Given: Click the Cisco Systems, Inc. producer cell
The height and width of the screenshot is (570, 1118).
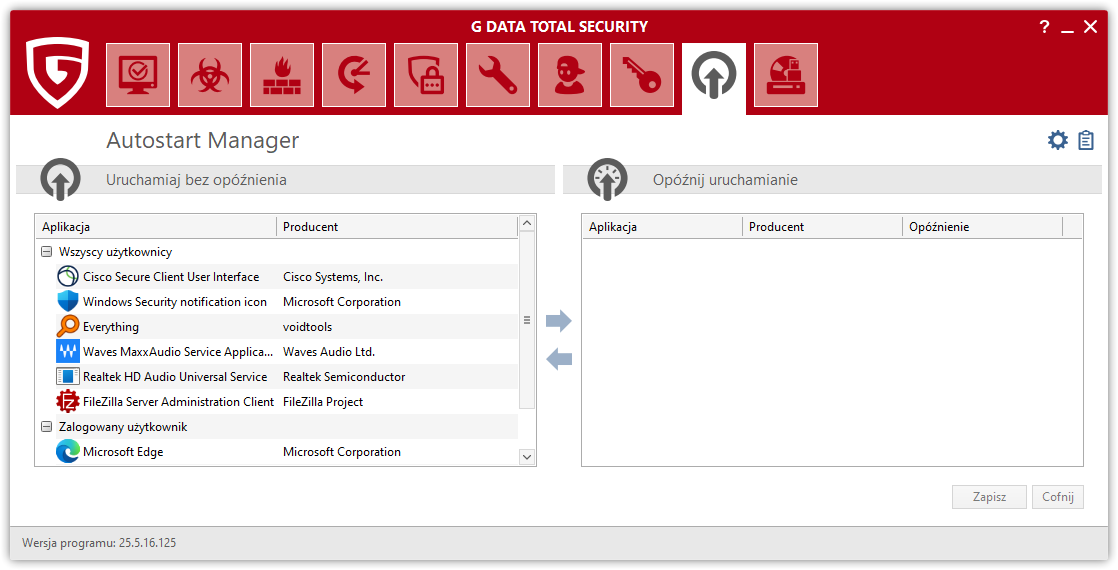Looking at the screenshot, I should pos(333,277).
